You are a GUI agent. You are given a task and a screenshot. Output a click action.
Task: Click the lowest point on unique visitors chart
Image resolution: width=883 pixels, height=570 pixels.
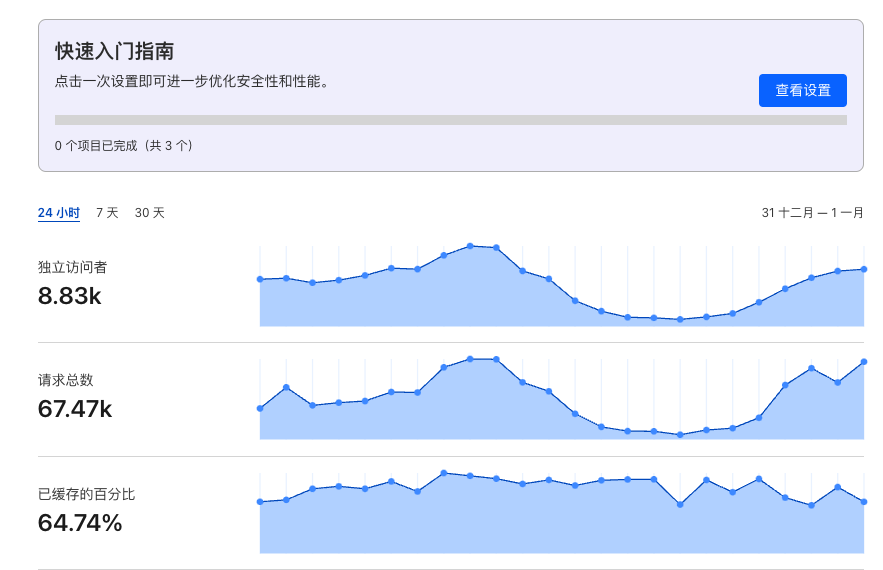pyautogui.click(x=680, y=319)
